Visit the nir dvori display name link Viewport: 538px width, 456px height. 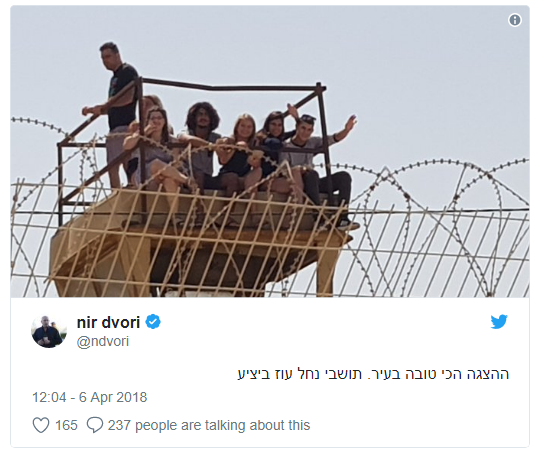[x=108, y=322]
